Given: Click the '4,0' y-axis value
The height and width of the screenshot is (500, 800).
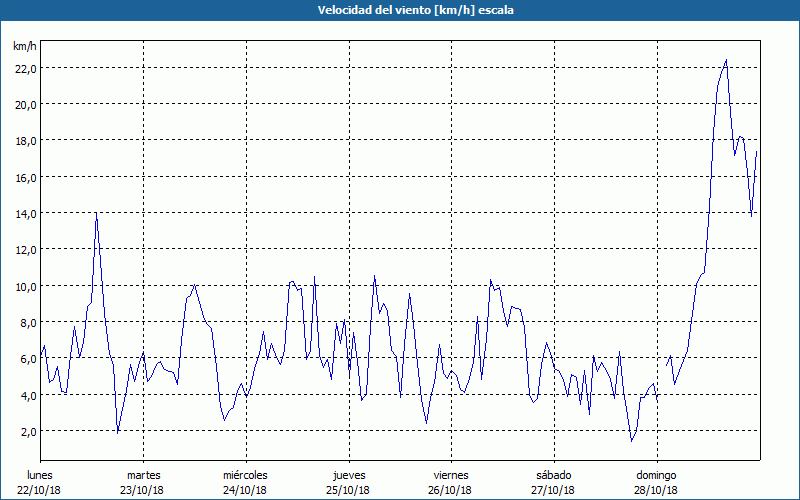Looking at the screenshot, I should point(28,396).
